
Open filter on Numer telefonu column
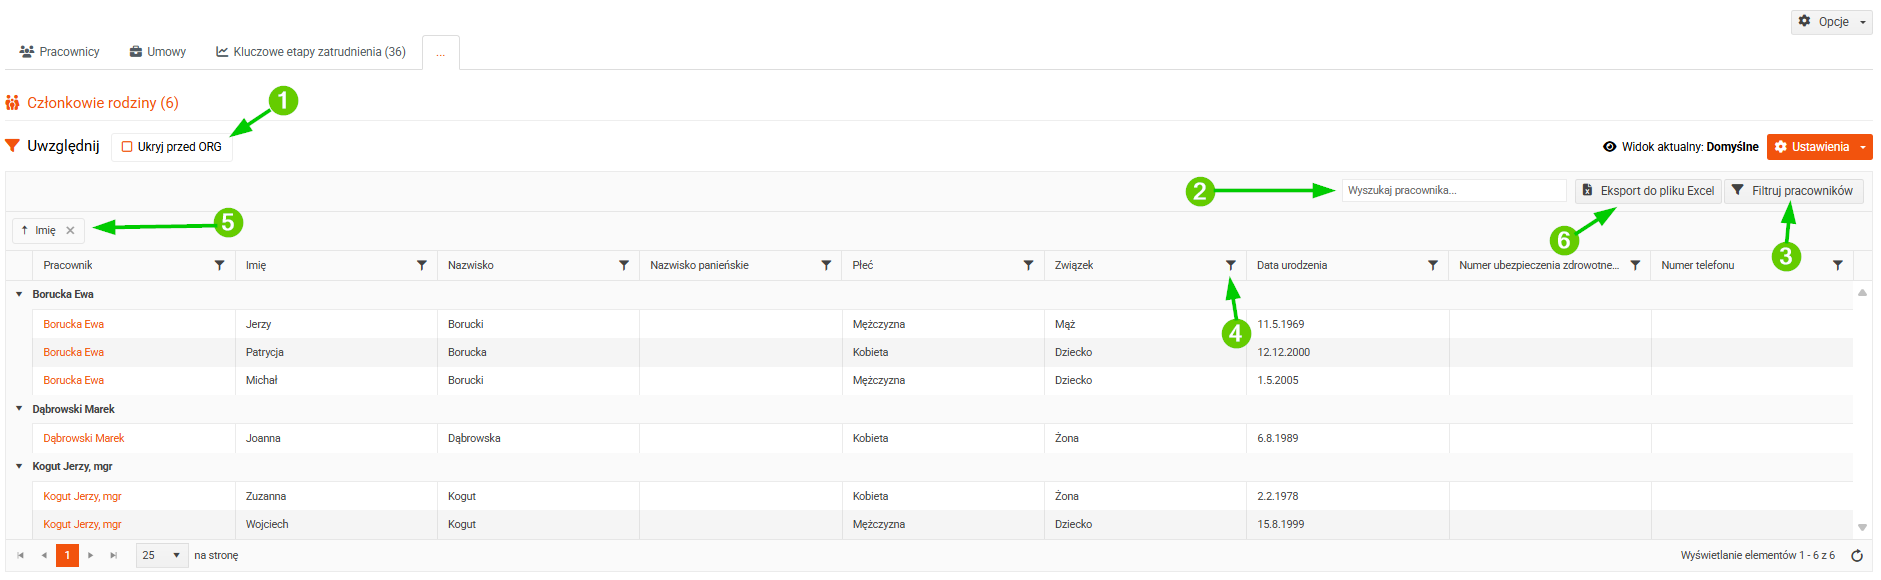1838,265
